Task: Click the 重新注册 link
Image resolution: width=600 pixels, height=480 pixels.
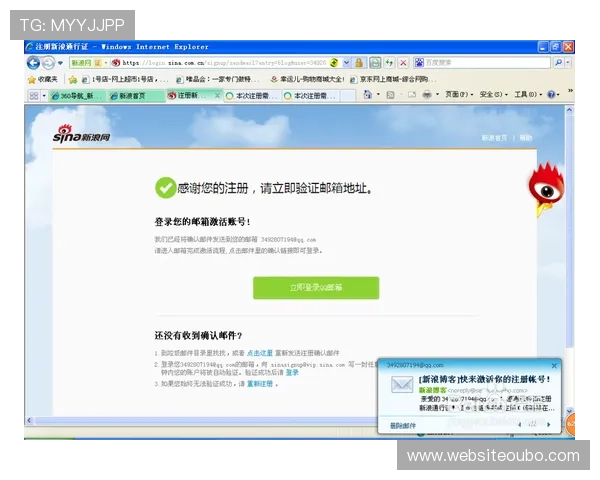Action: pyautogui.click(x=260, y=384)
